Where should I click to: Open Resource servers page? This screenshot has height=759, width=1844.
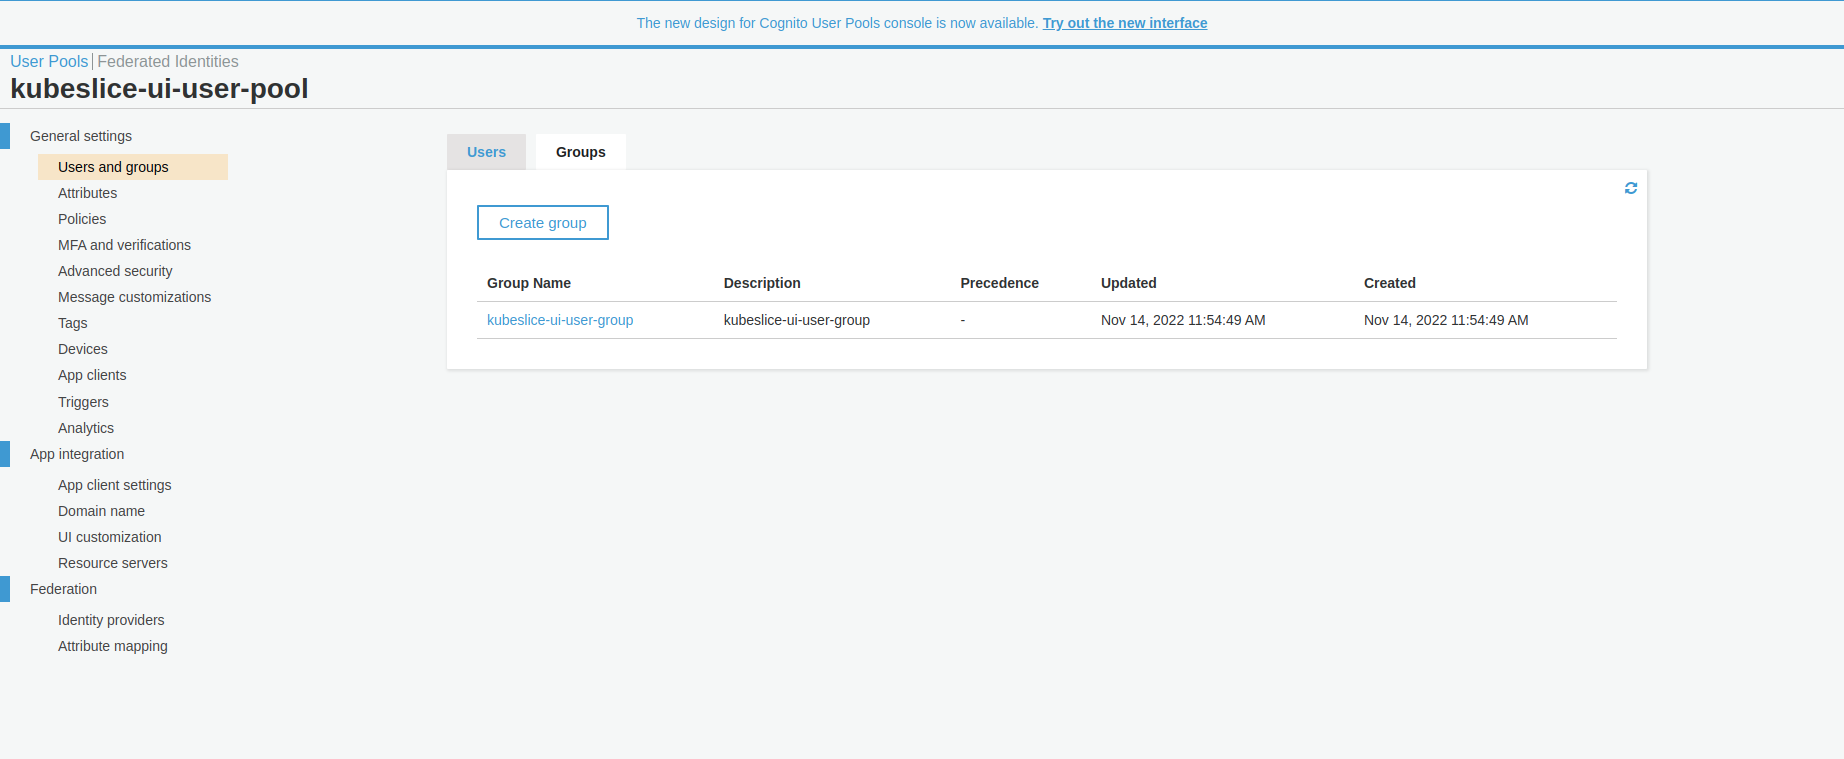click(x=113, y=563)
